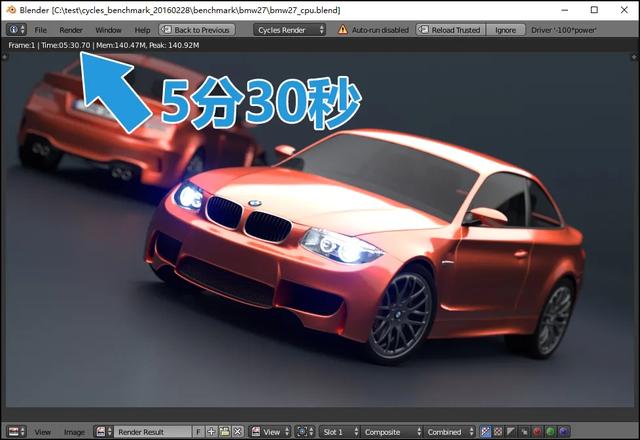Toggle Color channel display
The image size is (640, 440).
pyautogui.click(x=498, y=431)
